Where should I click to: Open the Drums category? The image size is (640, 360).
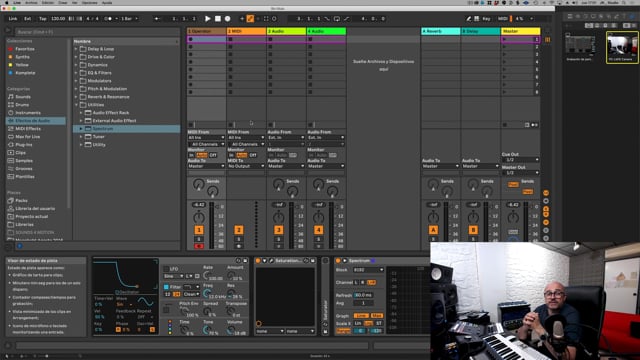22,105
